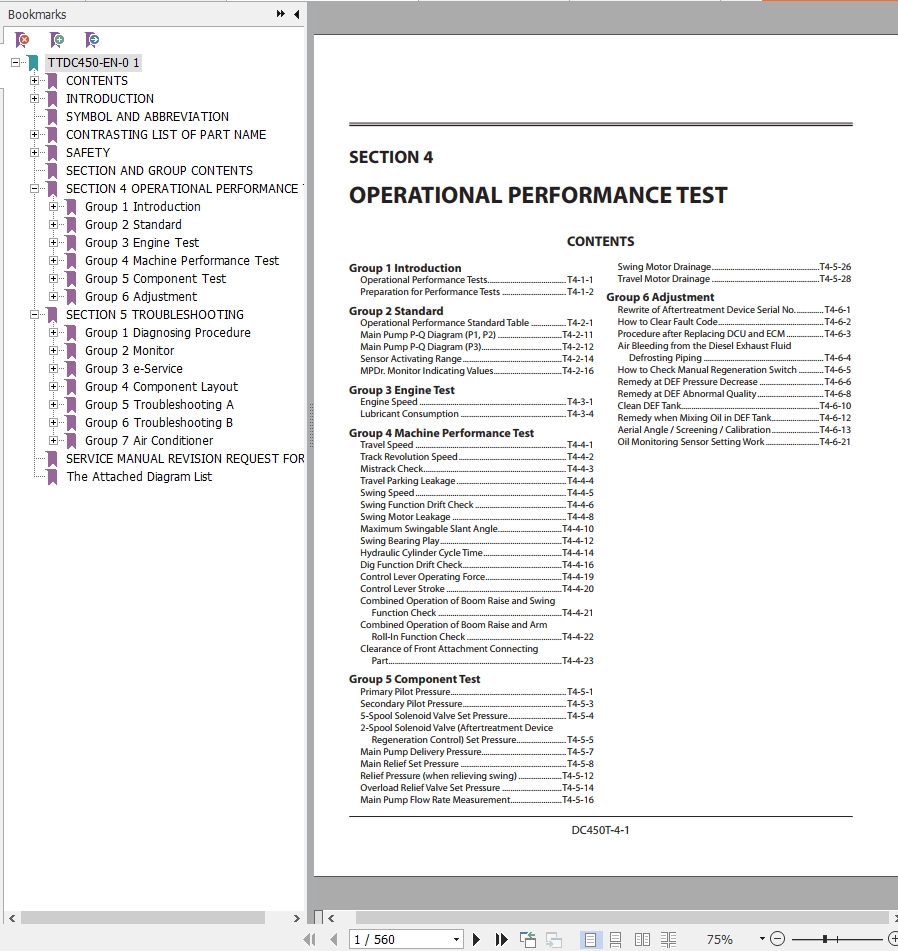Click the zoom slider handle
This screenshot has width=898, height=951.
click(x=825, y=939)
